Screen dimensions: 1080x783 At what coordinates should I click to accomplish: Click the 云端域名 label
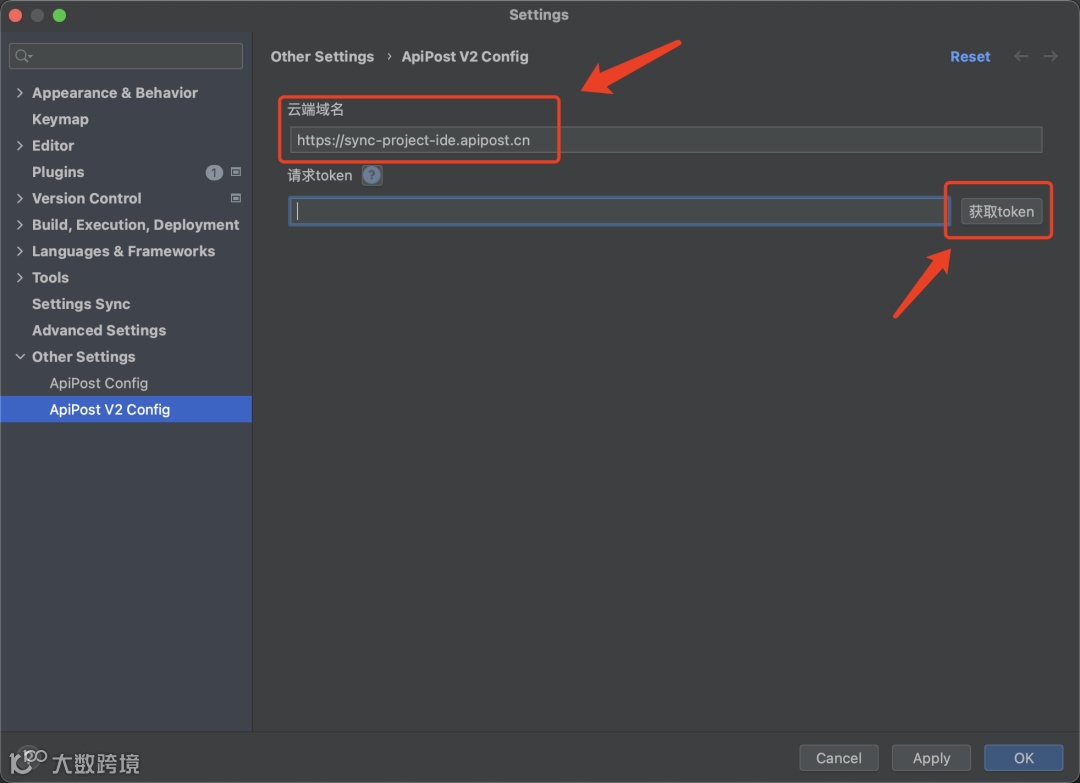(315, 109)
